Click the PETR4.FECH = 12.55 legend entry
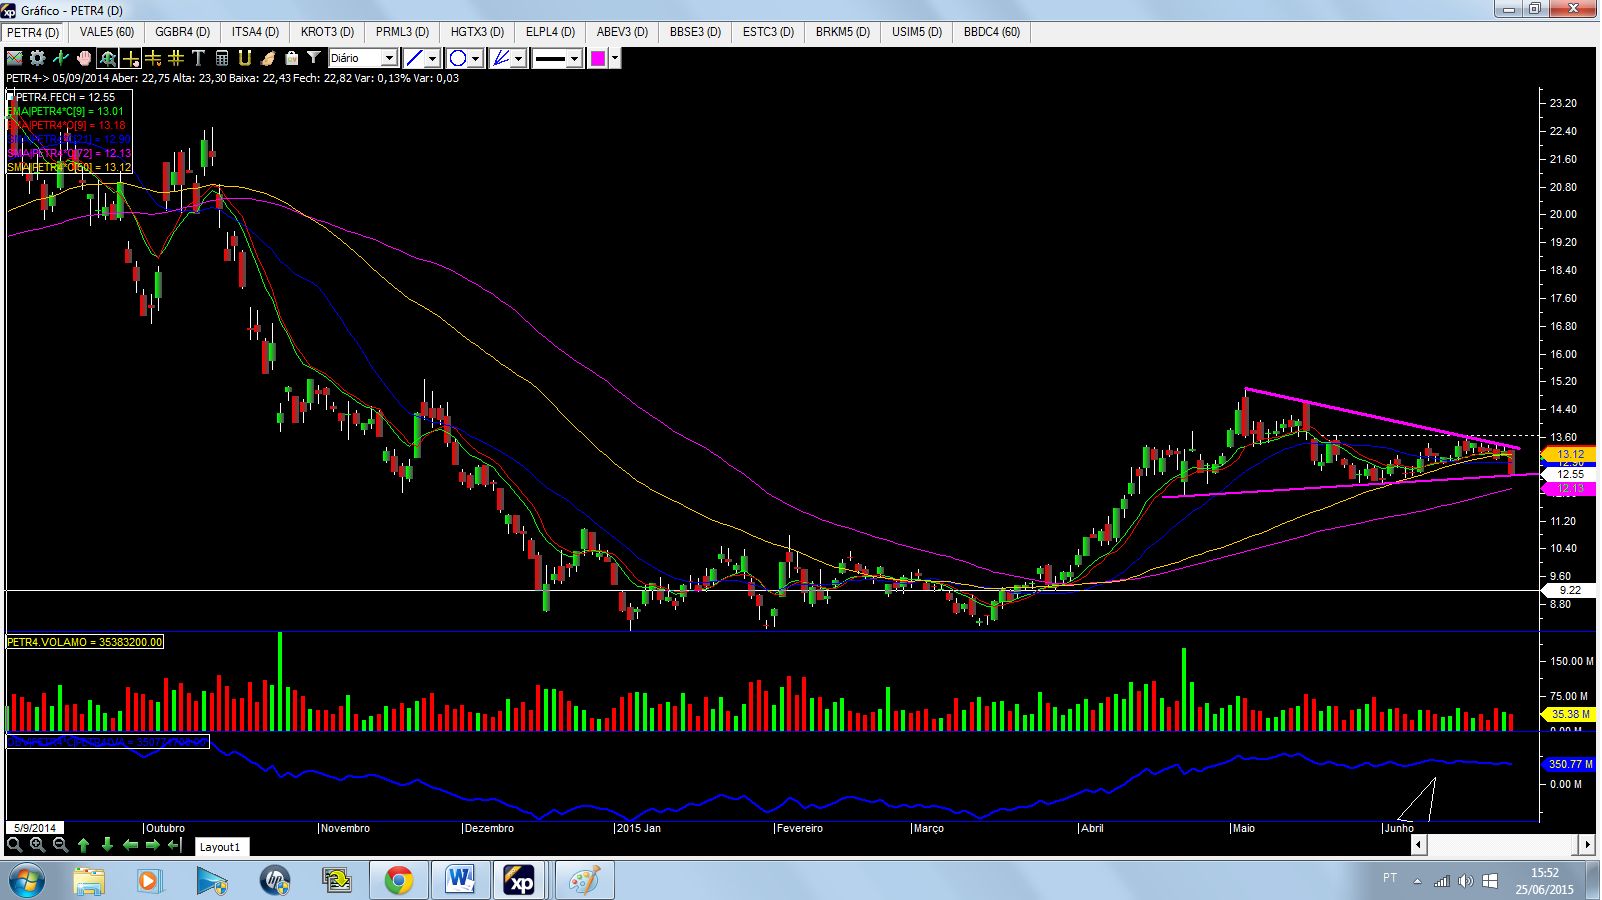This screenshot has width=1602, height=900. click(66, 97)
